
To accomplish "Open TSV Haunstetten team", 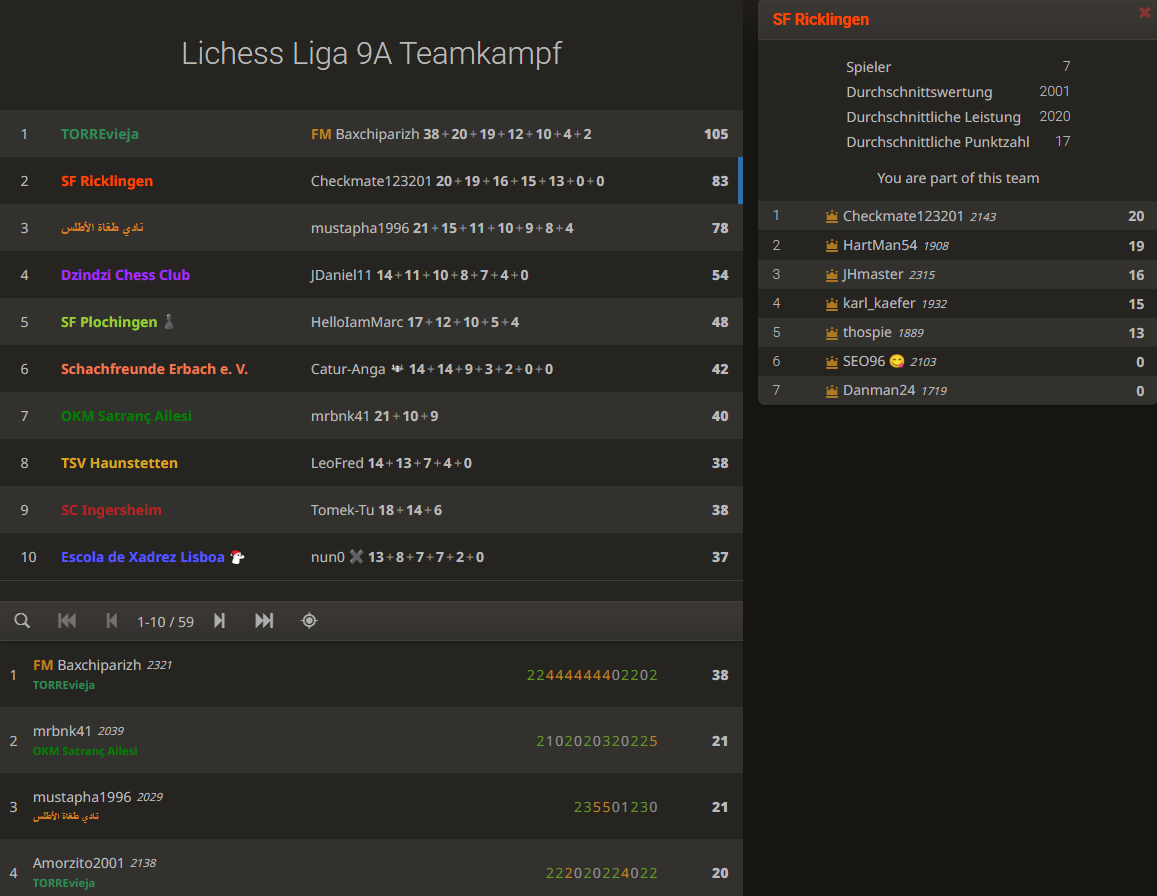I will coord(119,463).
